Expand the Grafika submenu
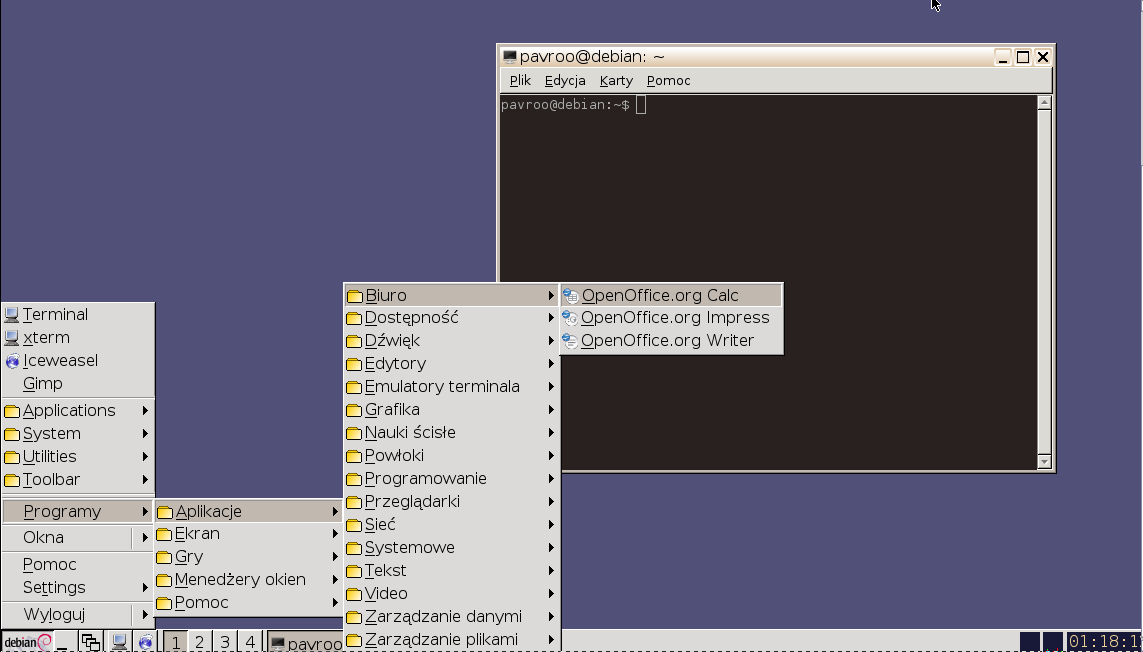 [x=392, y=410]
